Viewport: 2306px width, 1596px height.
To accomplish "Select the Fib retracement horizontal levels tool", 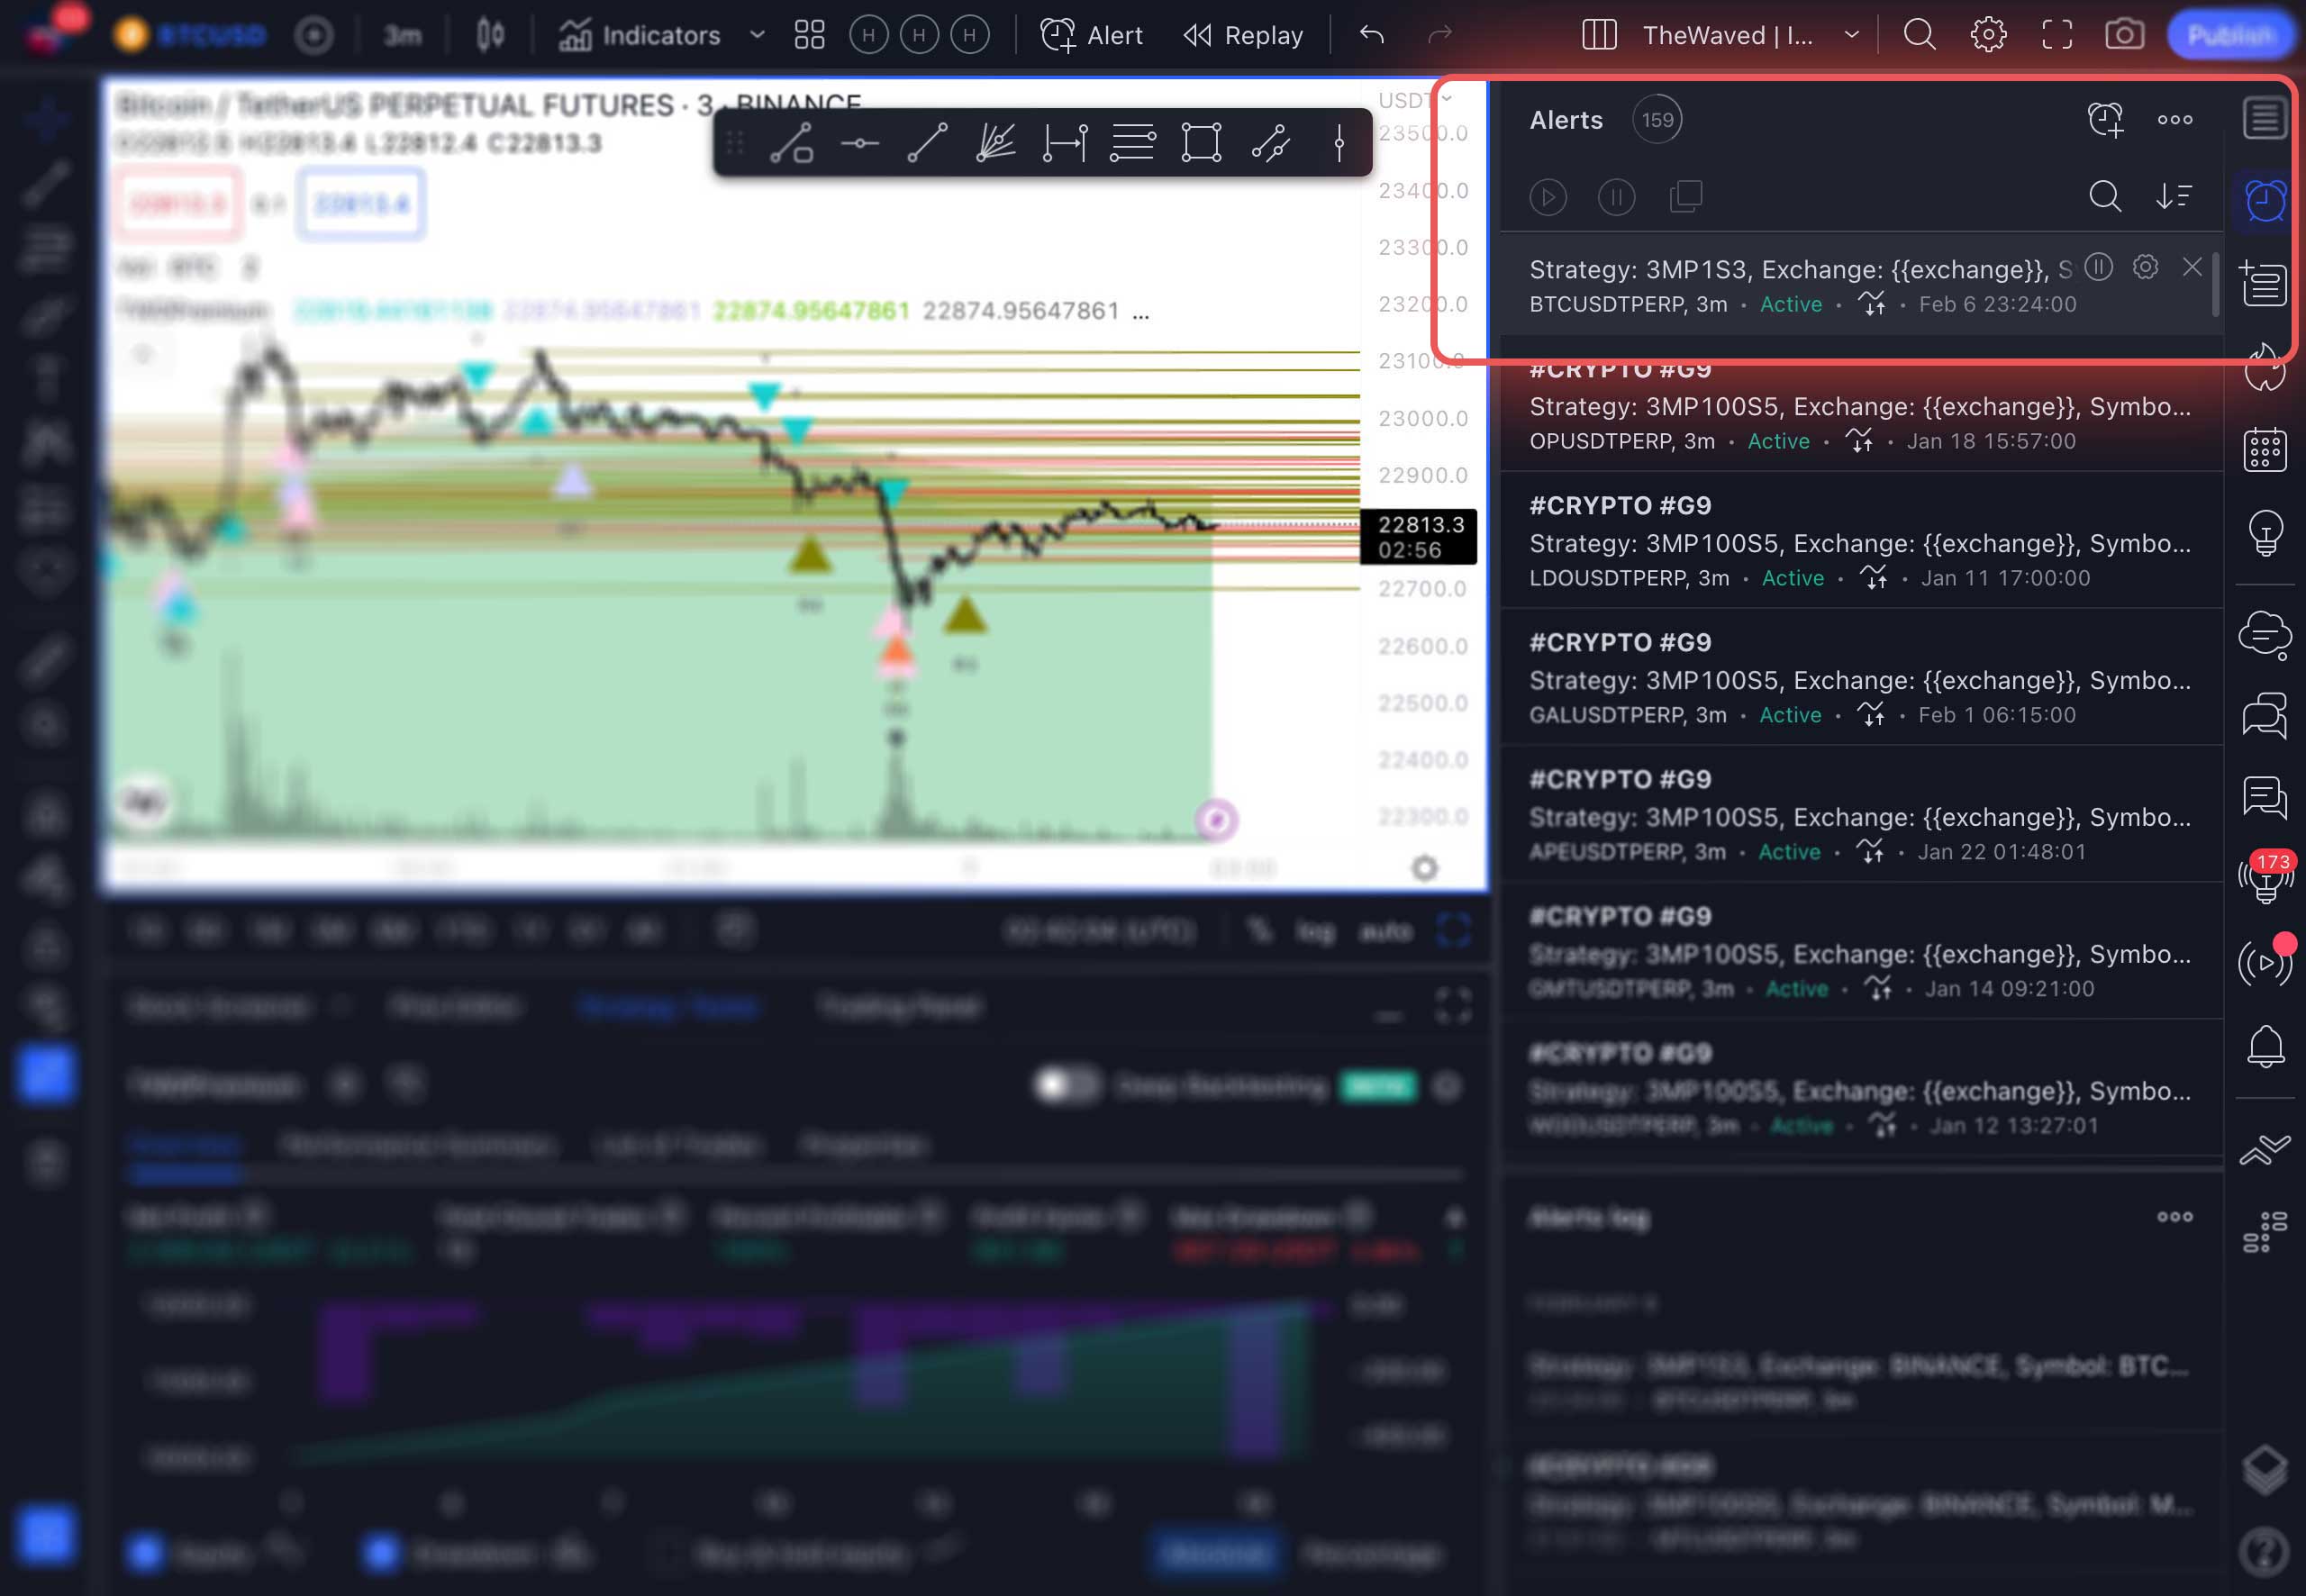I will click(1132, 144).
